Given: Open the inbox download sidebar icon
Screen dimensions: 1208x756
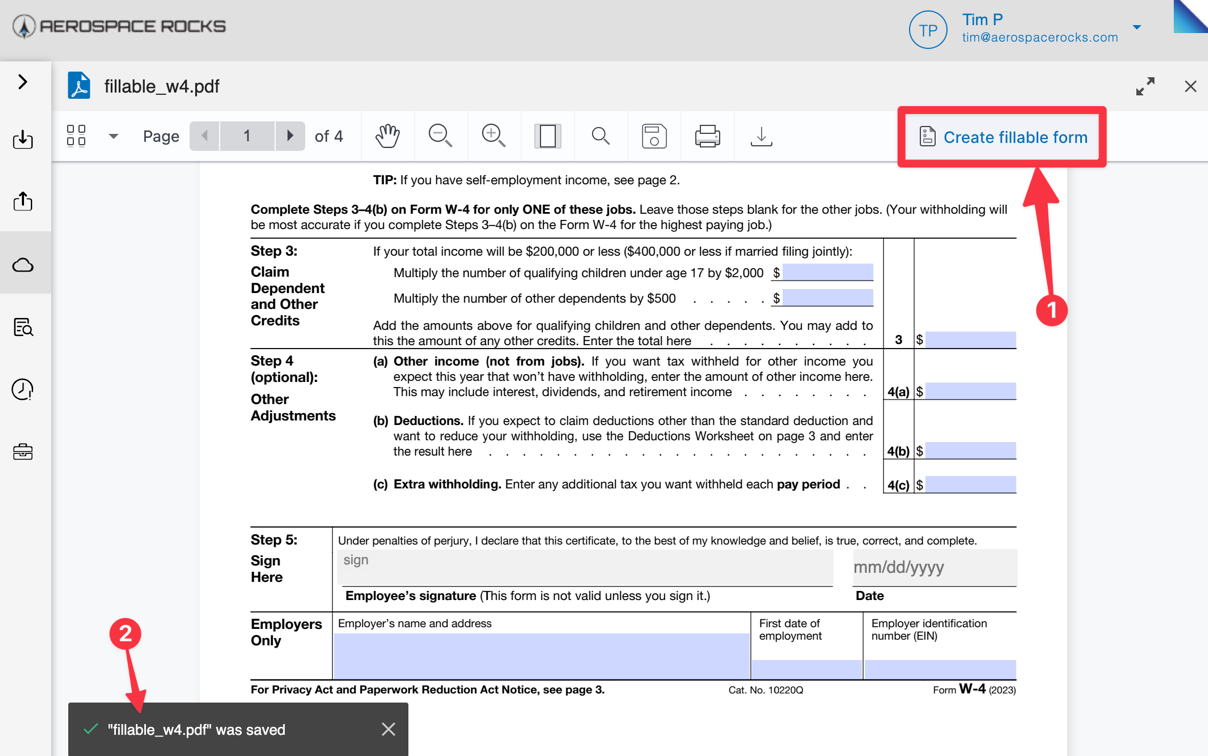Looking at the screenshot, I should [x=23, y=139].
